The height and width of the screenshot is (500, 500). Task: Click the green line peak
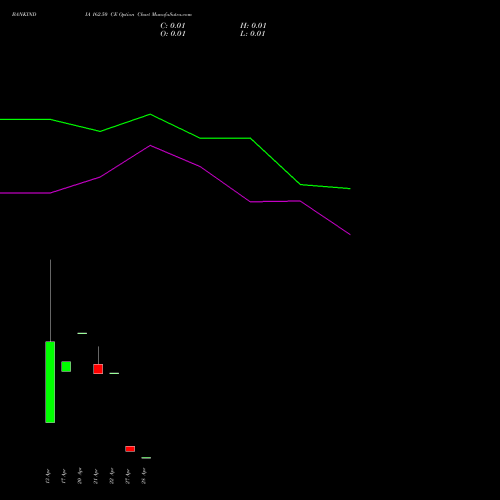point(150,114)
